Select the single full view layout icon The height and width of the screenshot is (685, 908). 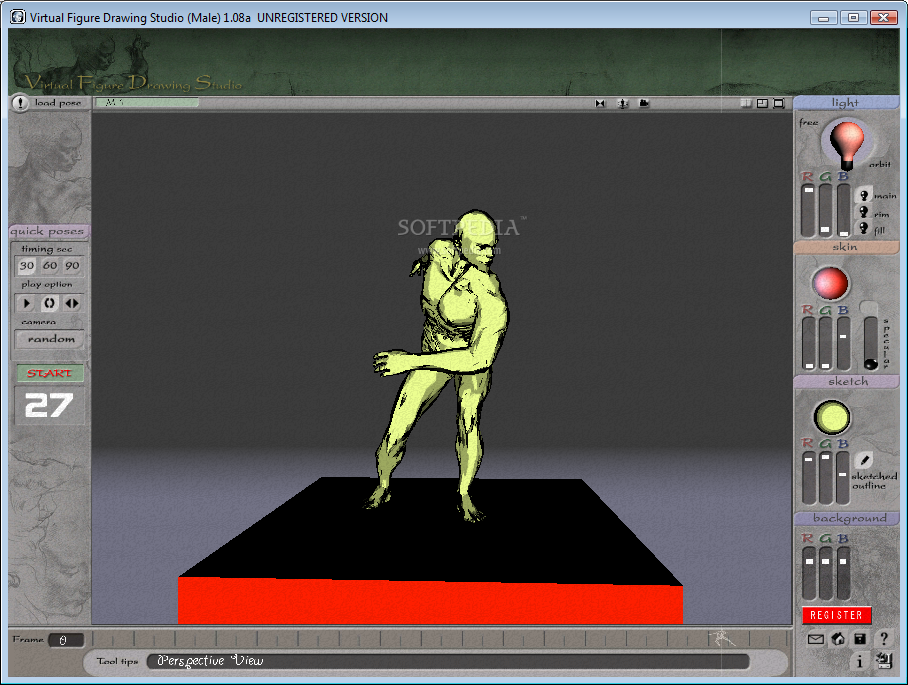pyautogui.click(x=779, y=104)
